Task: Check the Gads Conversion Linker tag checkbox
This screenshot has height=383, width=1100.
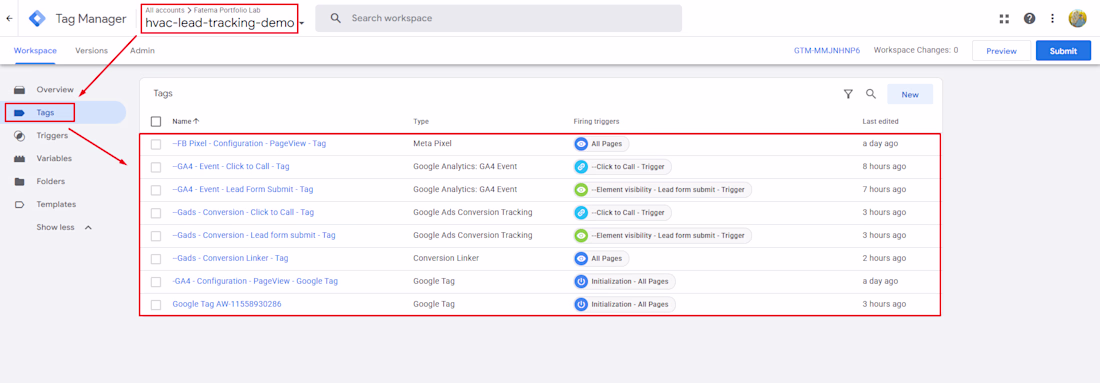Action: click(156, 258)
